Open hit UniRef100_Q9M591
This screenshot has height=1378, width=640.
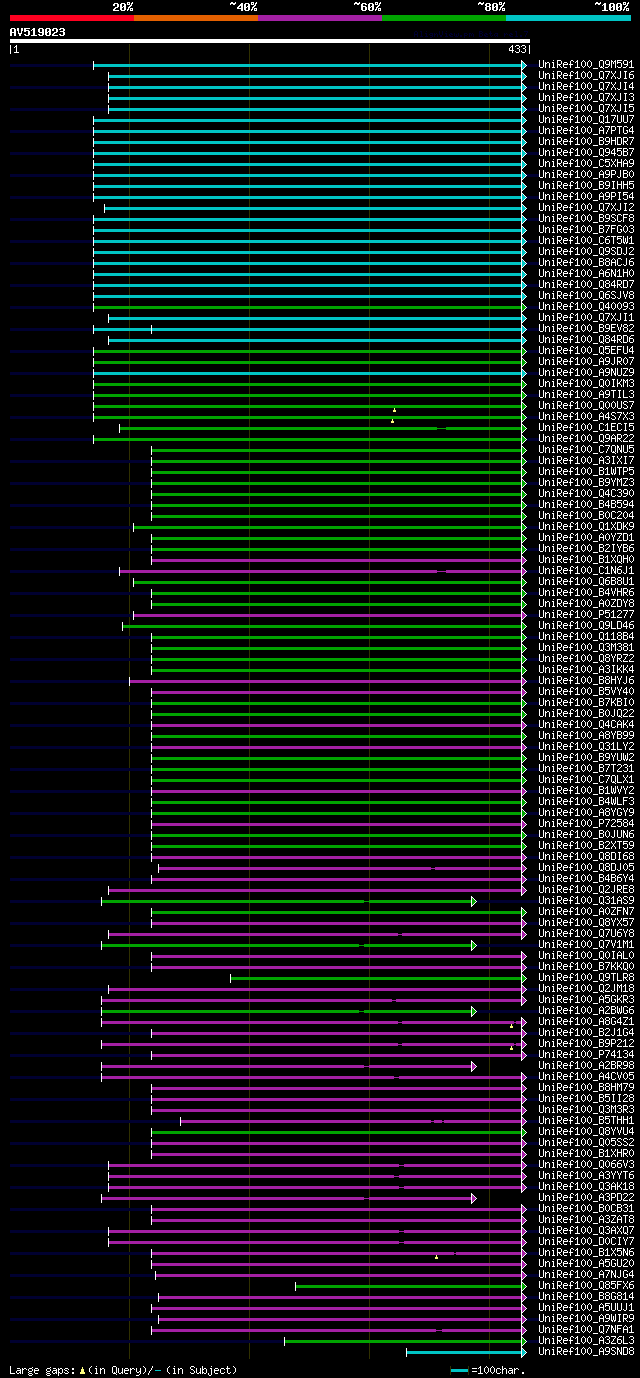point(586,65)
